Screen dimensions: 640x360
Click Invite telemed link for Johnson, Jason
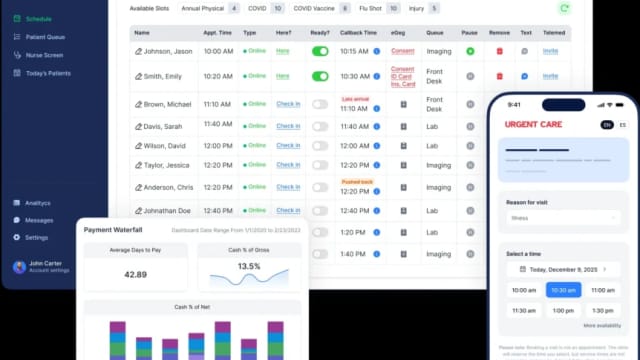tap(550, 51)
